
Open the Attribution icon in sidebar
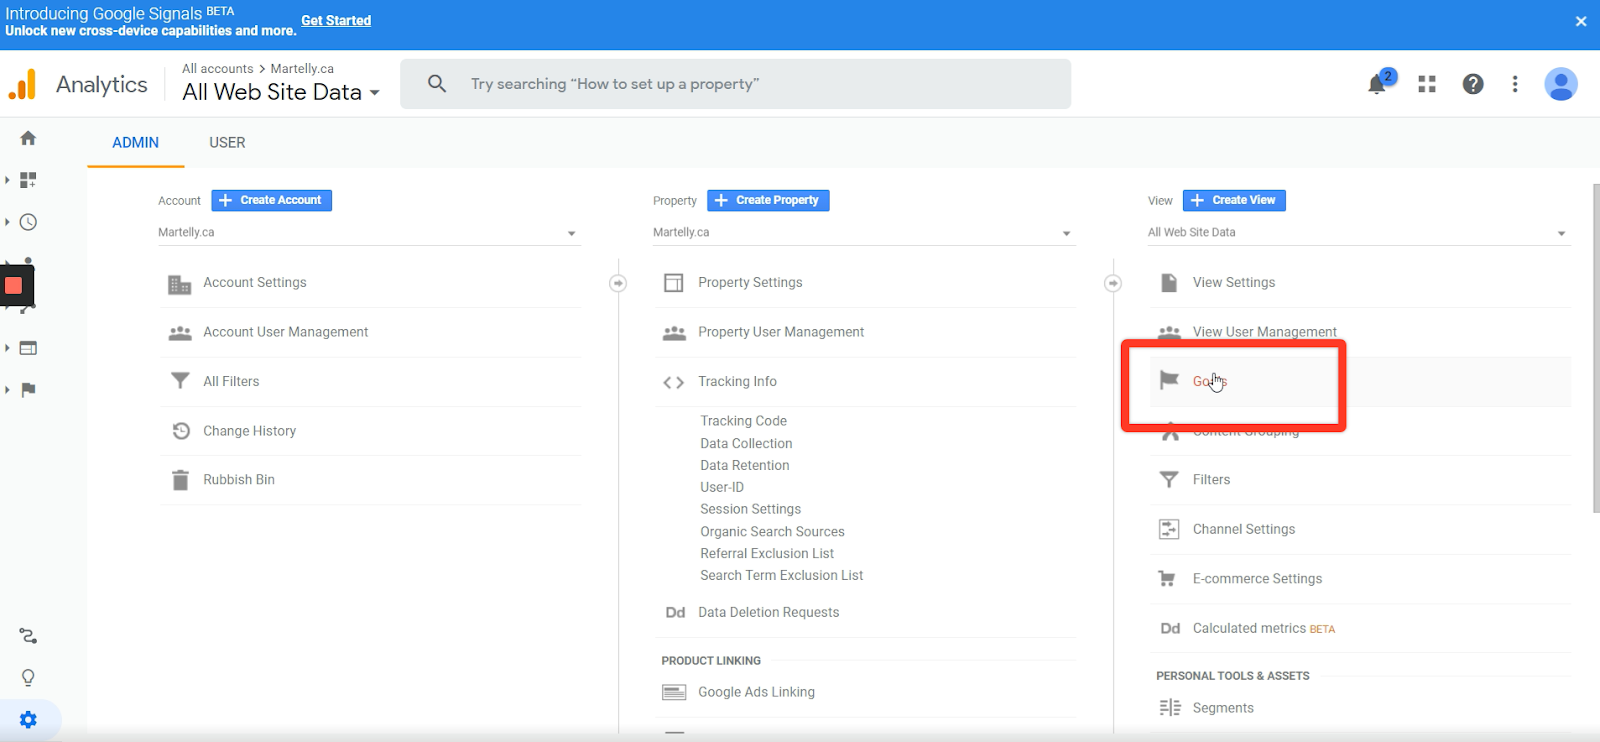[28, 636]
